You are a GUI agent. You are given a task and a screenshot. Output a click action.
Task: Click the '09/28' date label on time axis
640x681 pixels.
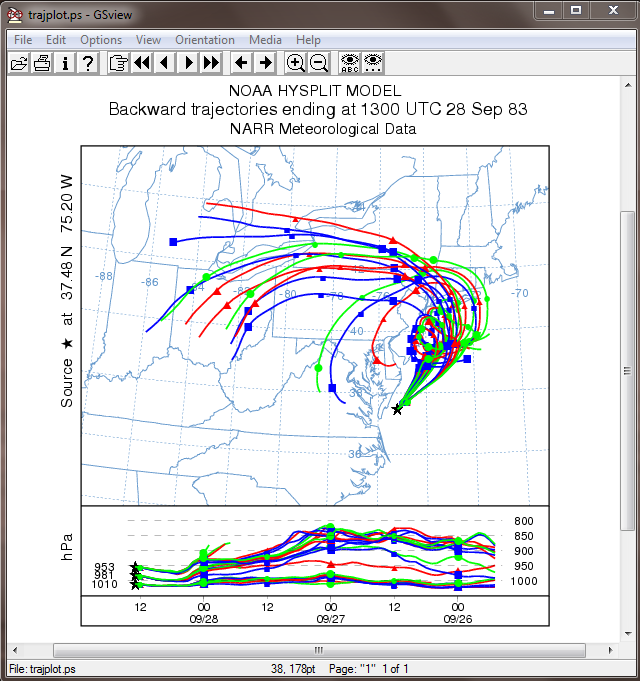click(x=204, y=619)
